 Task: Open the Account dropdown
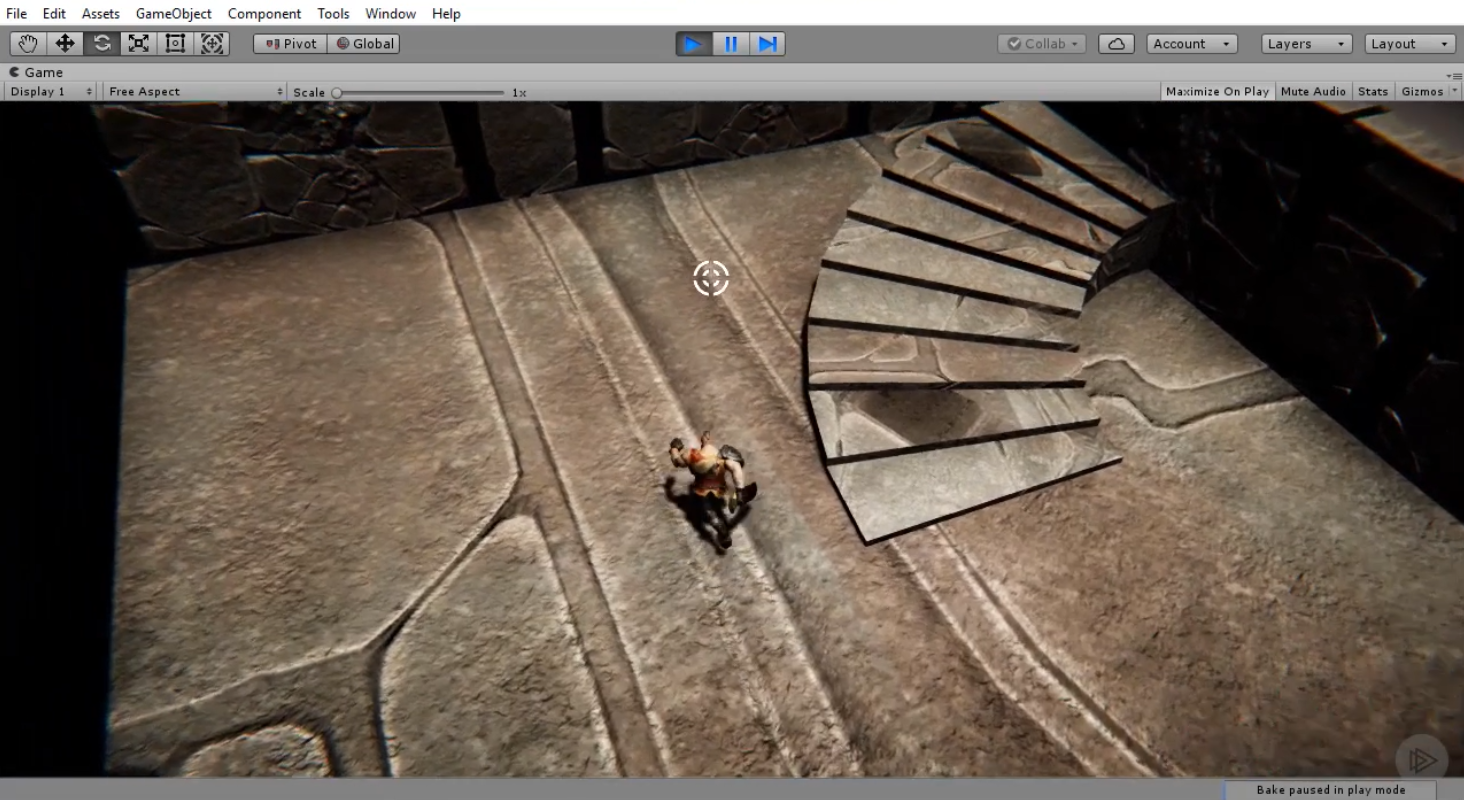click(x=1192, y=44)
